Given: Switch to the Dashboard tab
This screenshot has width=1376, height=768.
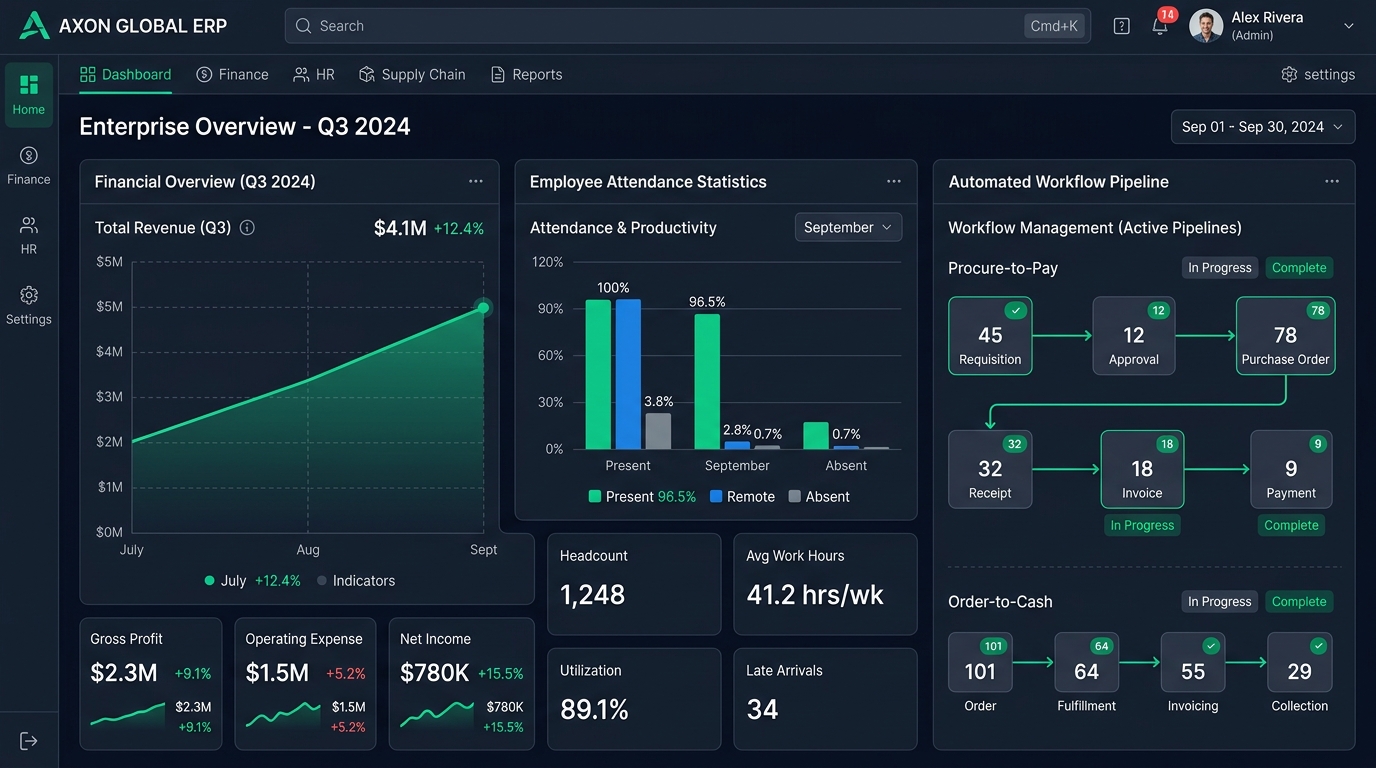Looking at the screenshot, I should [125, 75].
